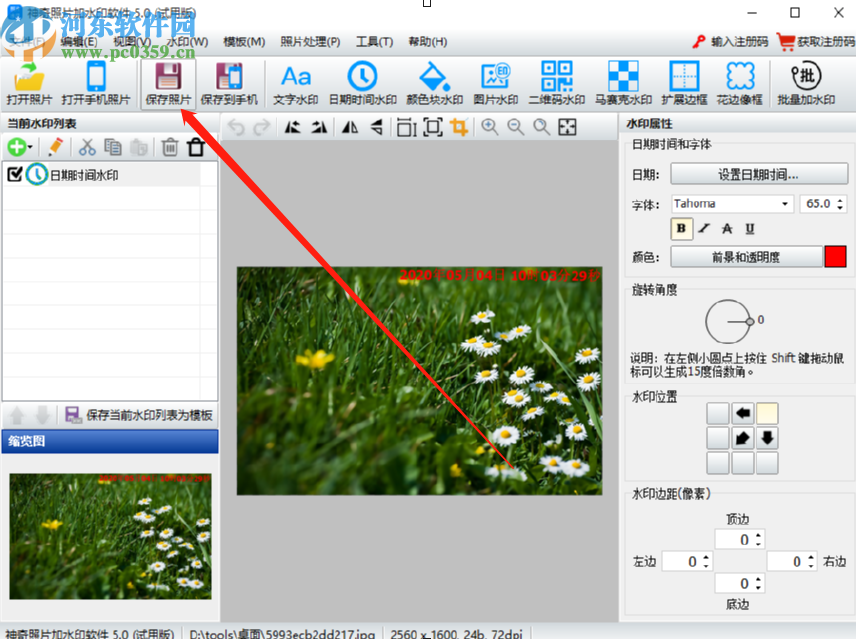
Task: Select 日期时间水印 list row
Action: (x=110, y=175)
